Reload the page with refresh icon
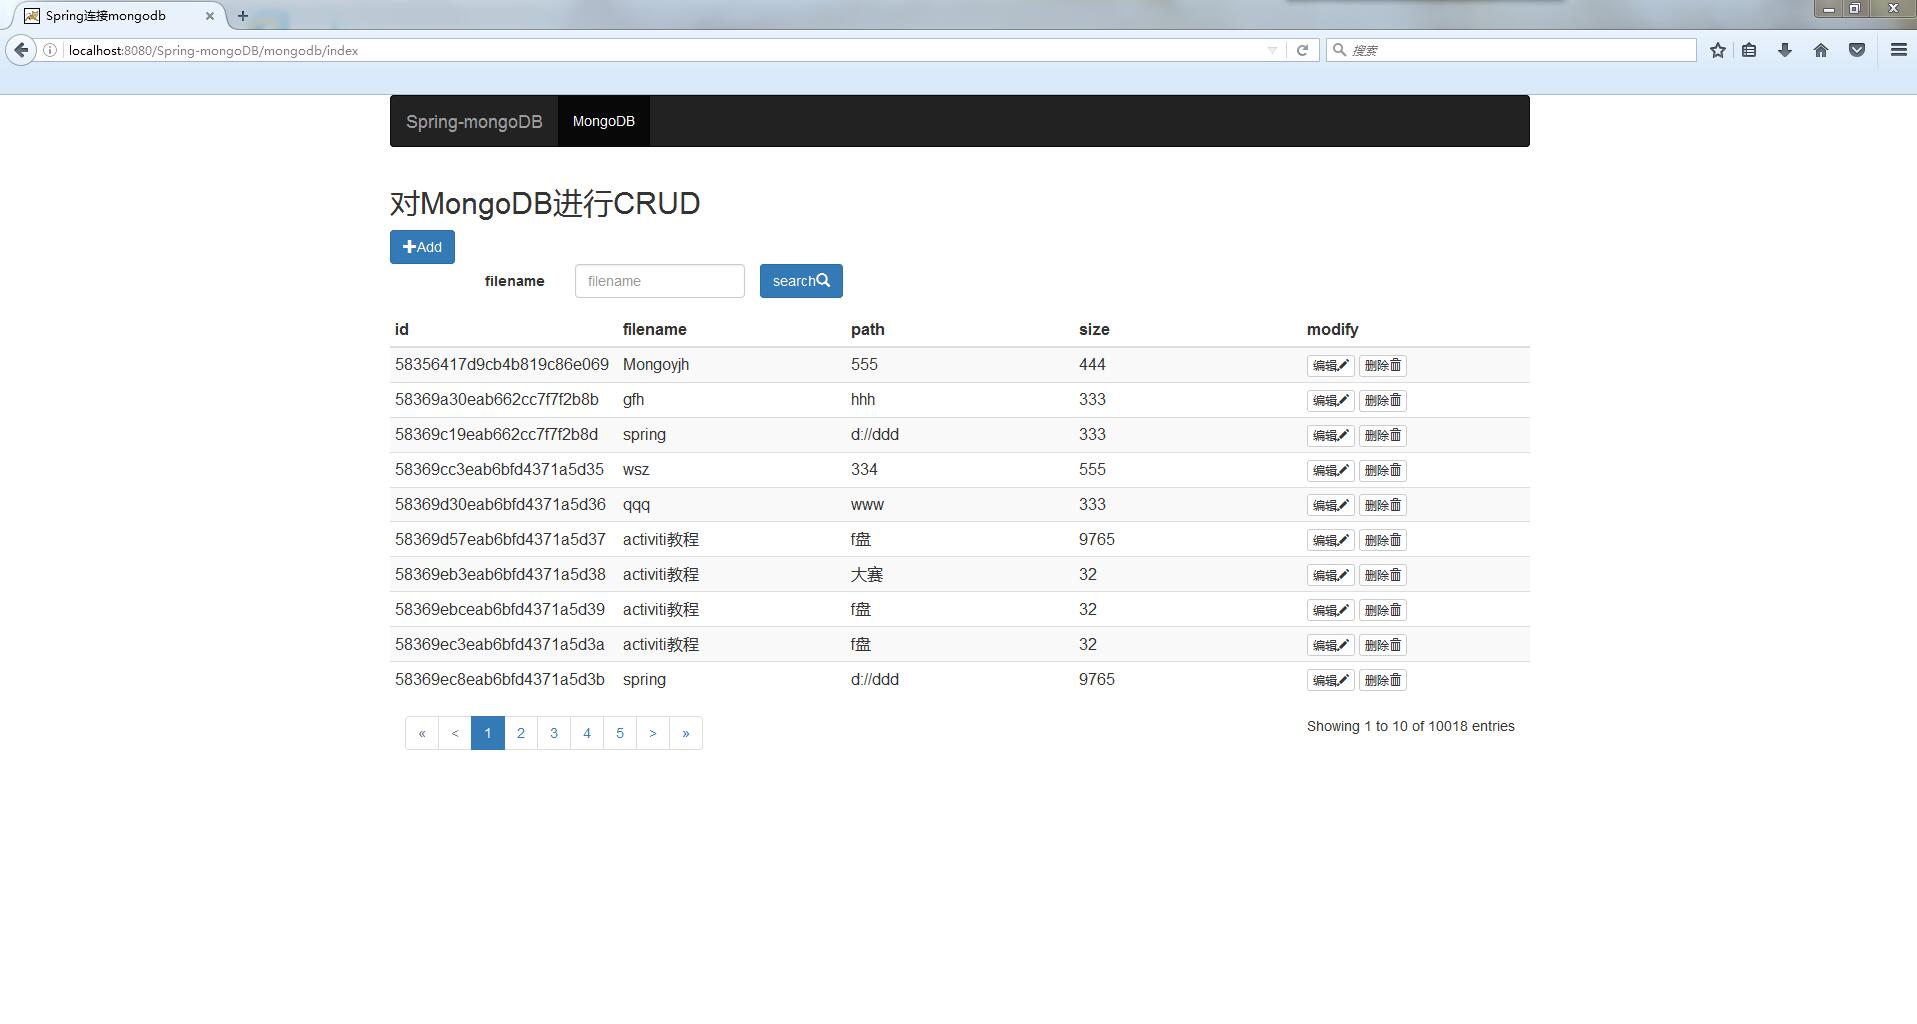Screen dimensions: 1917x1024 pos(1302,50)
